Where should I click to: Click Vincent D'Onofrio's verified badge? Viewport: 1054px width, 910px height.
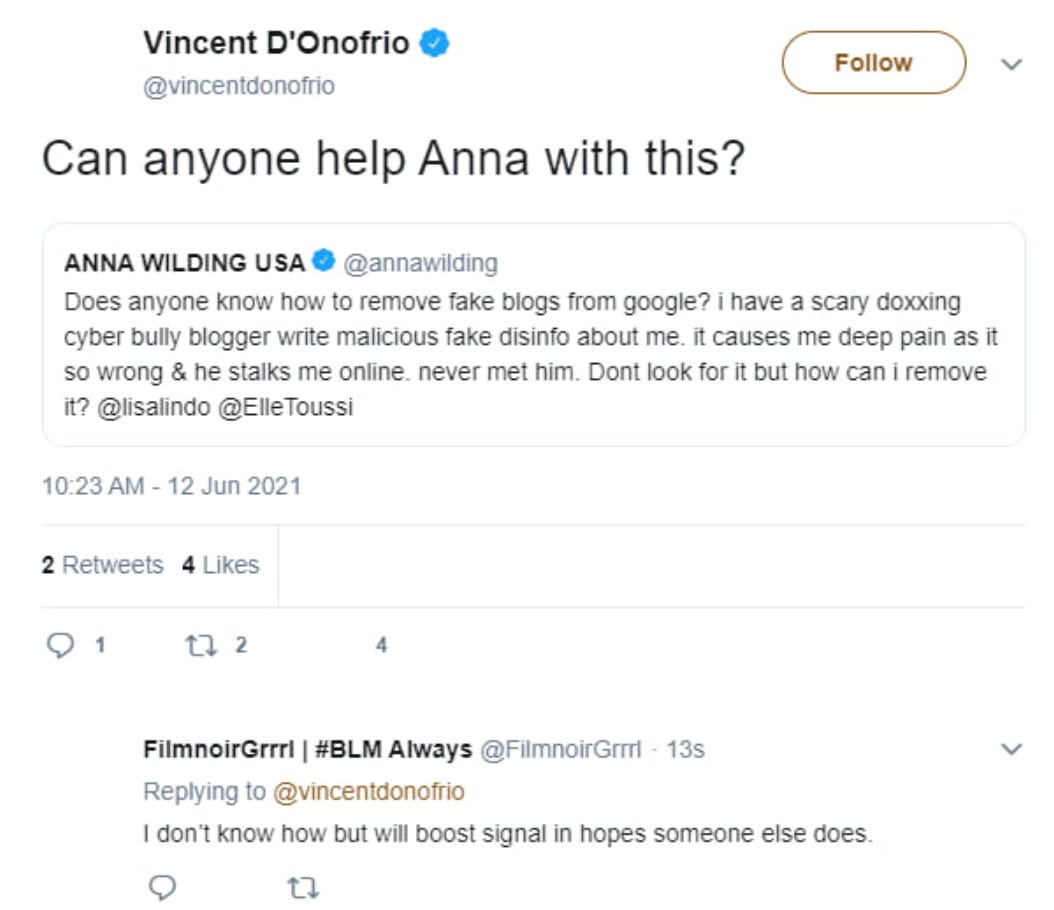434,43
